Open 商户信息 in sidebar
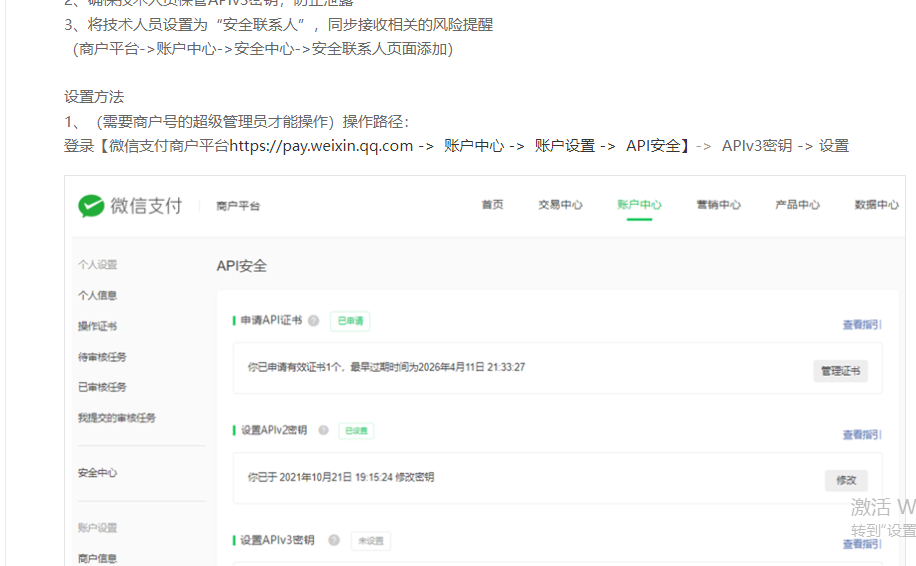 [x=98, y=558]
